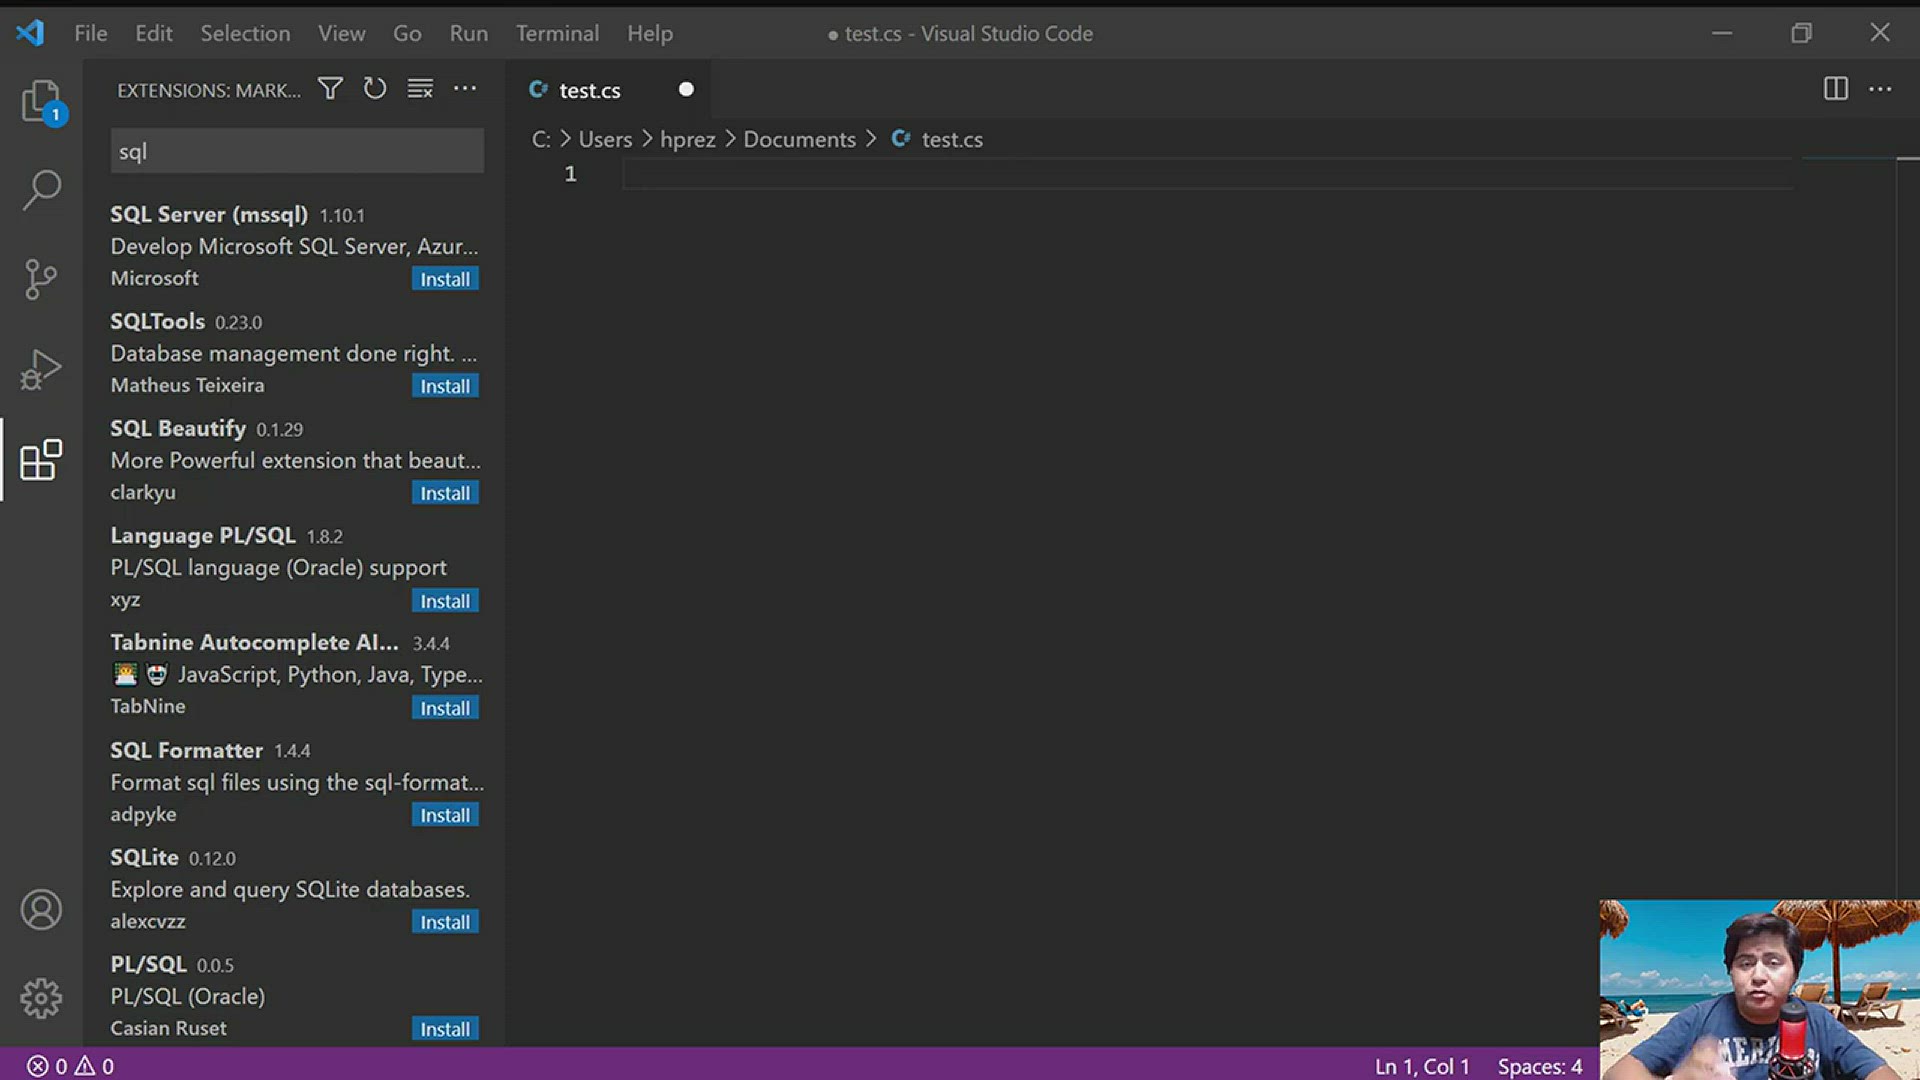Click line 1 in the editor
The image size is (1920, 1080).
tap(1207, 174)
